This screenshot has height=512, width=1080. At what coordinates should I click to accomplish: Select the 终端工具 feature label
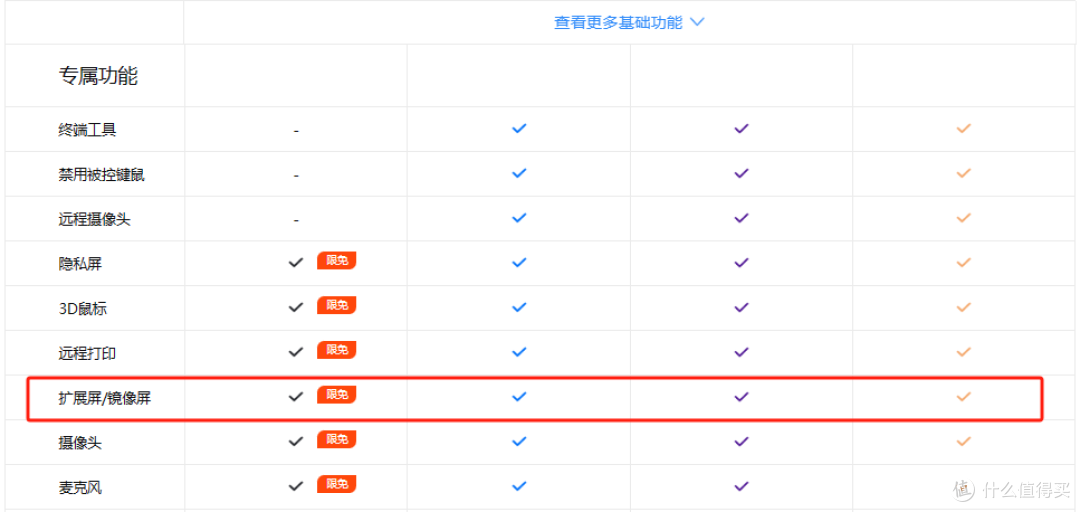[x=87, y=130]
